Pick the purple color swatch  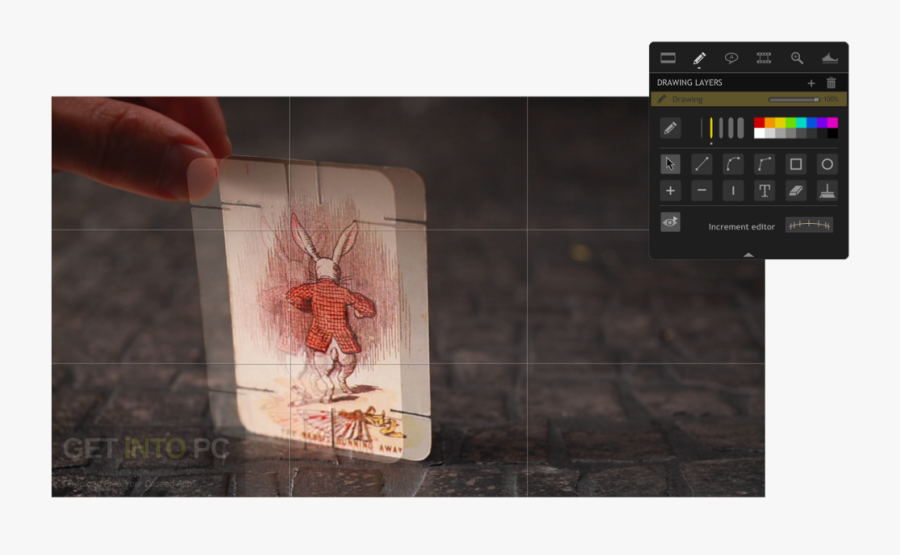[822, 122]
